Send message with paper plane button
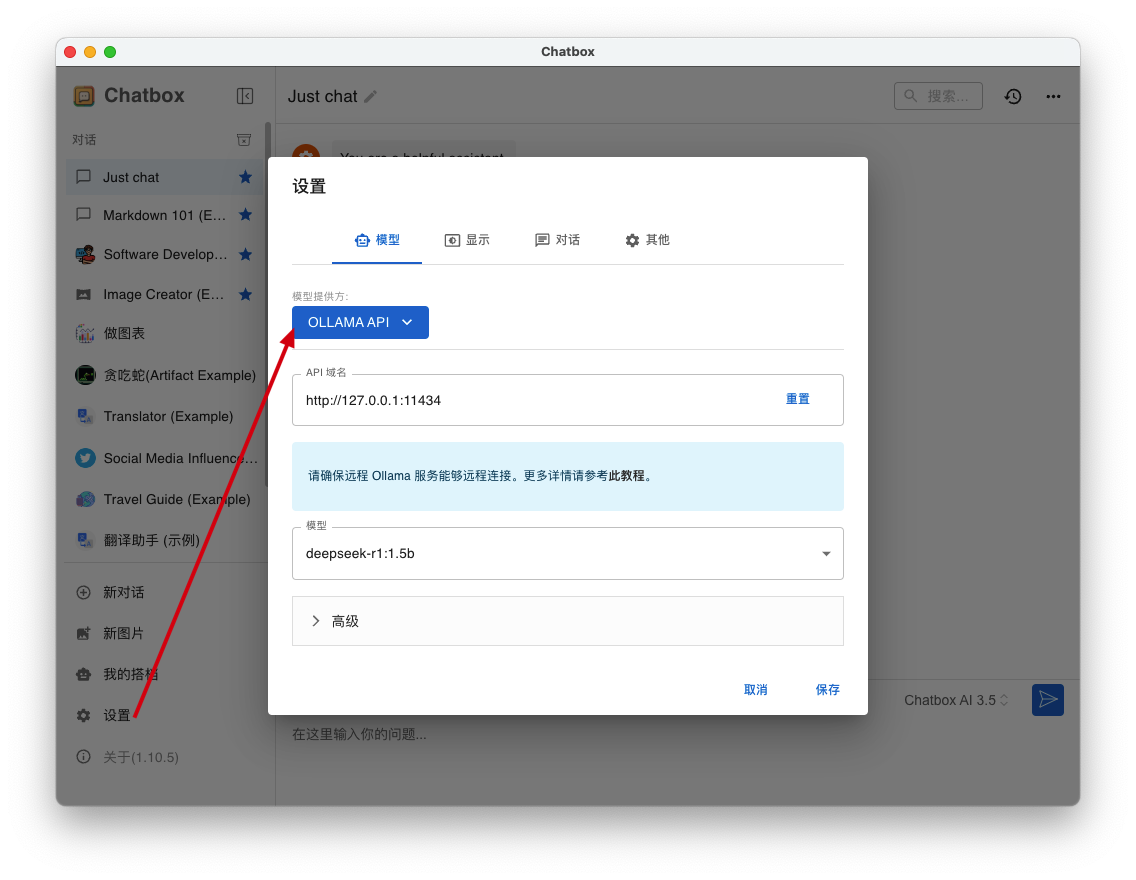The height and width of the screenshot is (880, 1136). [x=1048, y=700]
